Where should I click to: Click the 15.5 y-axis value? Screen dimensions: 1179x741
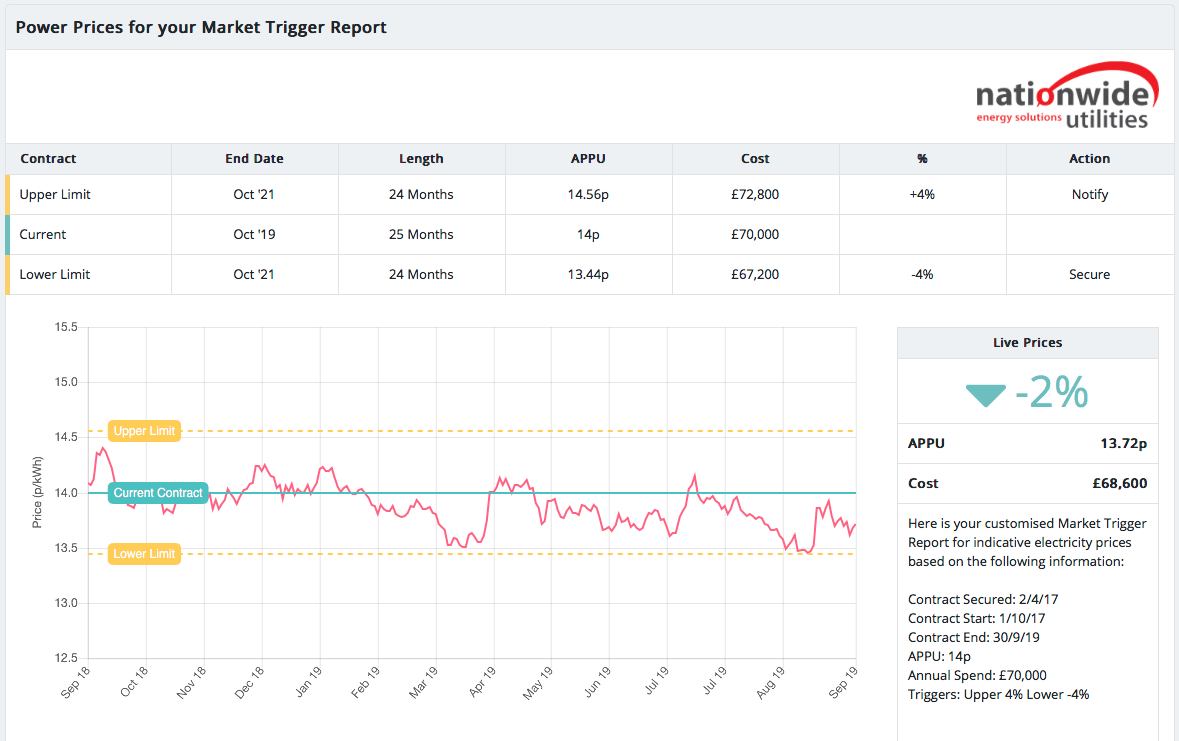tap(66, 327)
